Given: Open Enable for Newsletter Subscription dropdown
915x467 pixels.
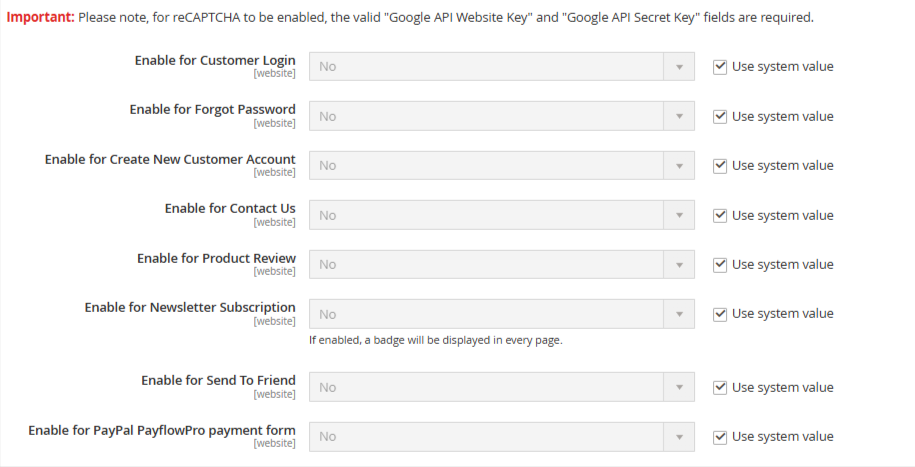Looking at the screenshot, I should (x=501, y=314).
